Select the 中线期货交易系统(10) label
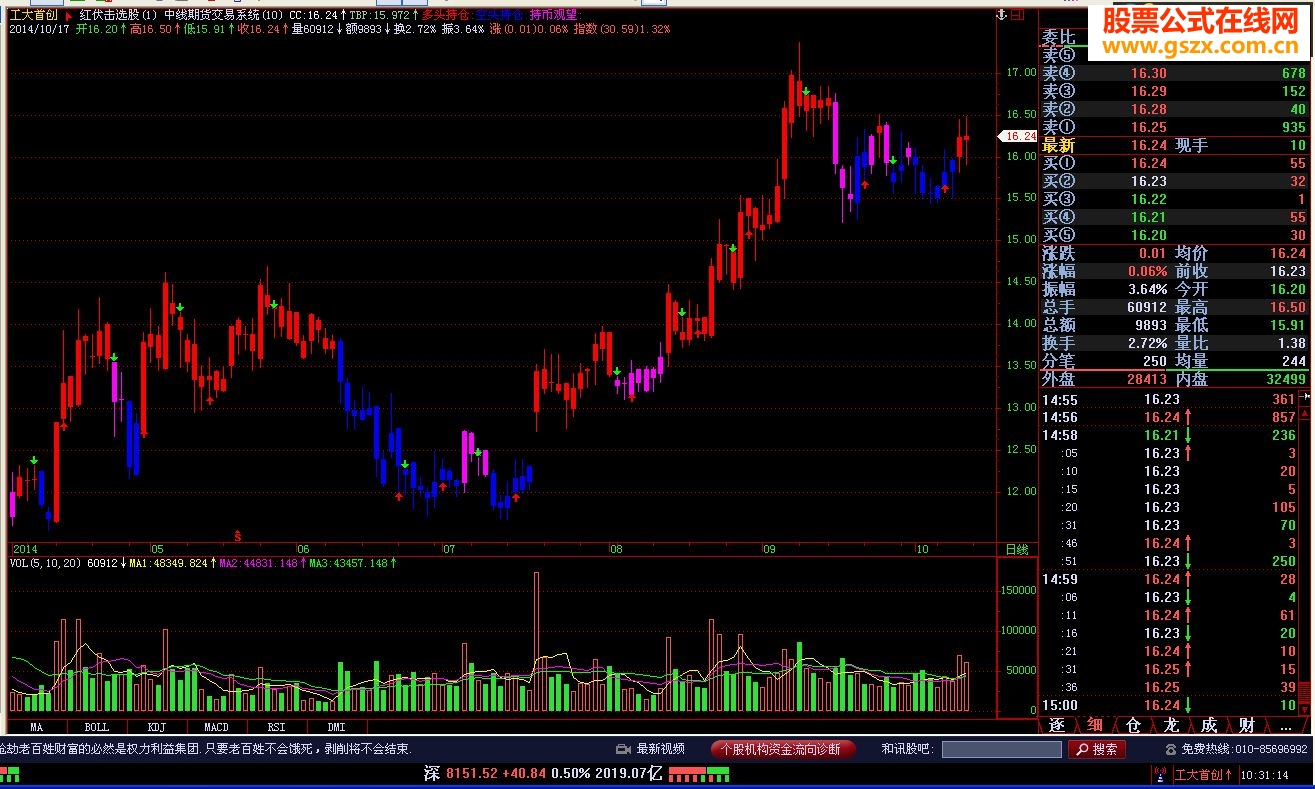This screenshot has width=1315, height=789. [x=224, y=16]
